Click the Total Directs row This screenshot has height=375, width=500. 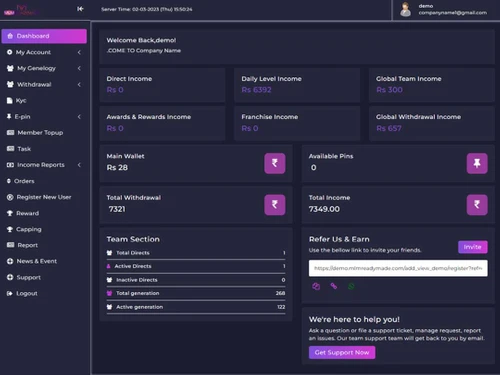[x=196, y=253]
